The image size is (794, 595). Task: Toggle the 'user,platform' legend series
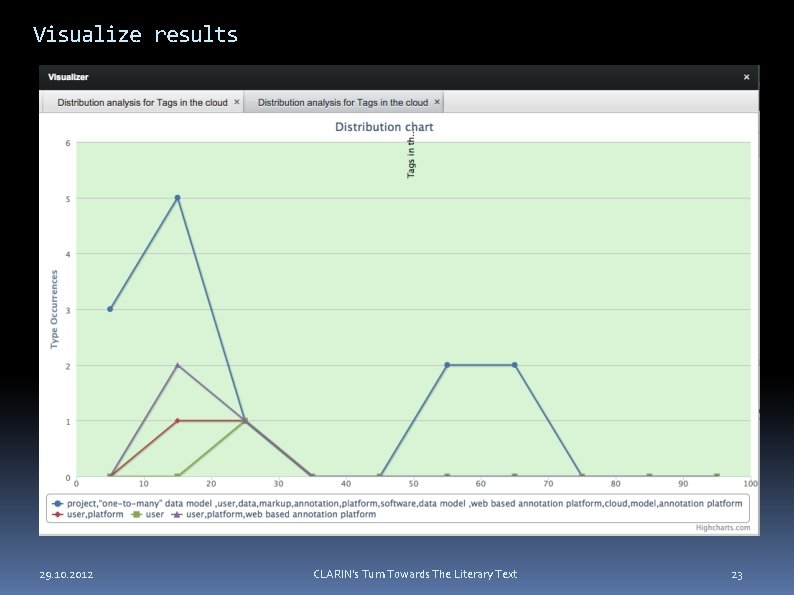point(88,514)
